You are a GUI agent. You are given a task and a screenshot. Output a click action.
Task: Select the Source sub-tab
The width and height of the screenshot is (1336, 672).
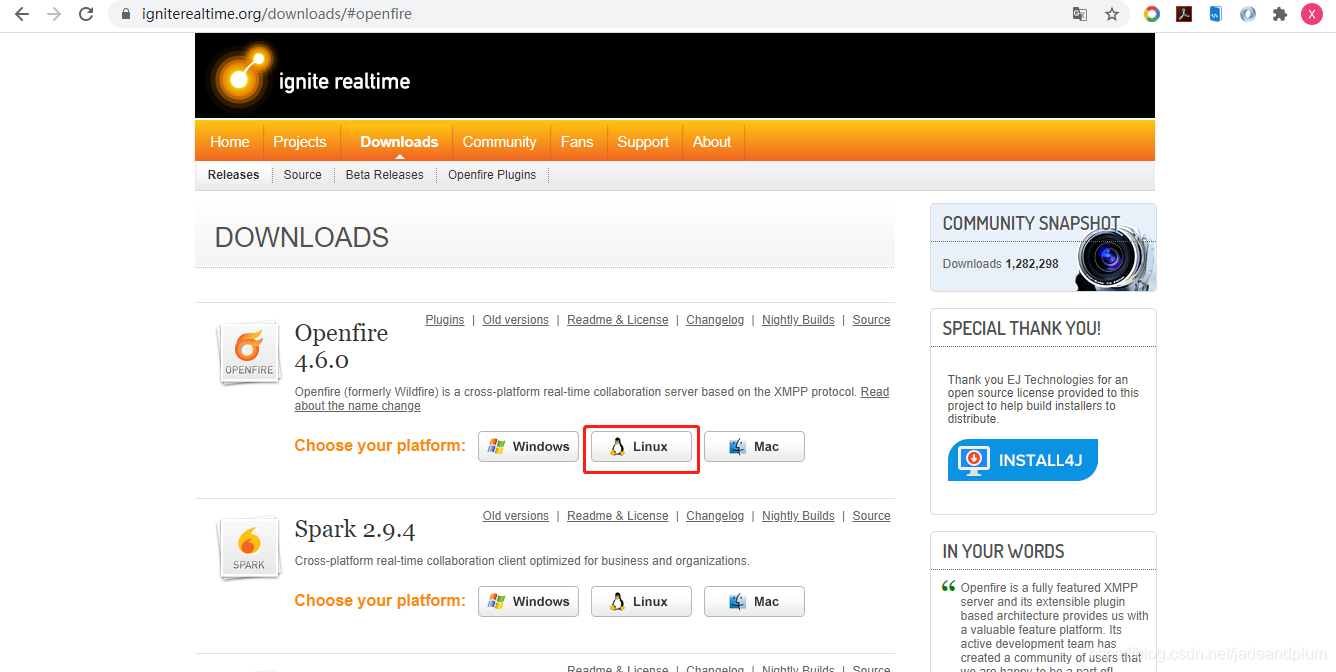click(x=303, y=175)
